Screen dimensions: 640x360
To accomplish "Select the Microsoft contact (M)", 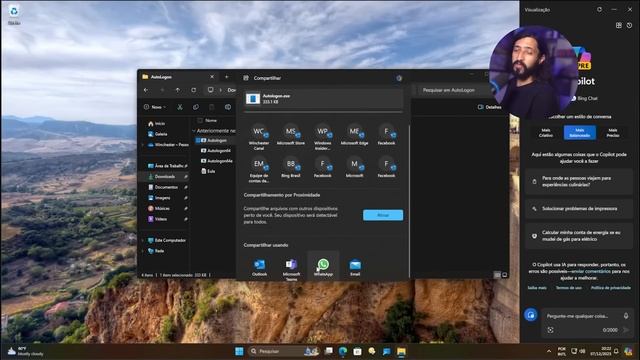I will [354, 167].
